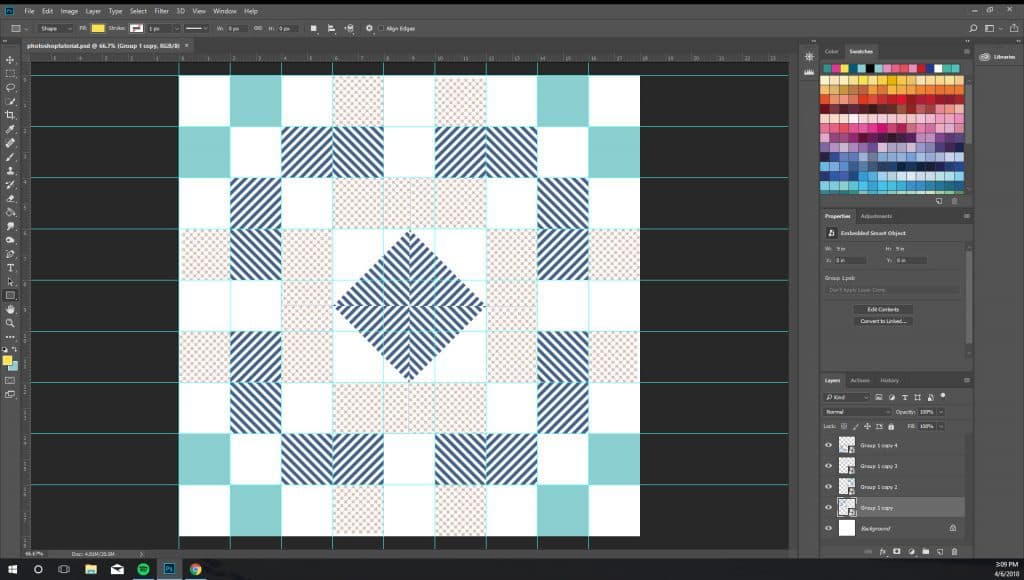Expand the Shape tool mode dropdown

(56, 28)
